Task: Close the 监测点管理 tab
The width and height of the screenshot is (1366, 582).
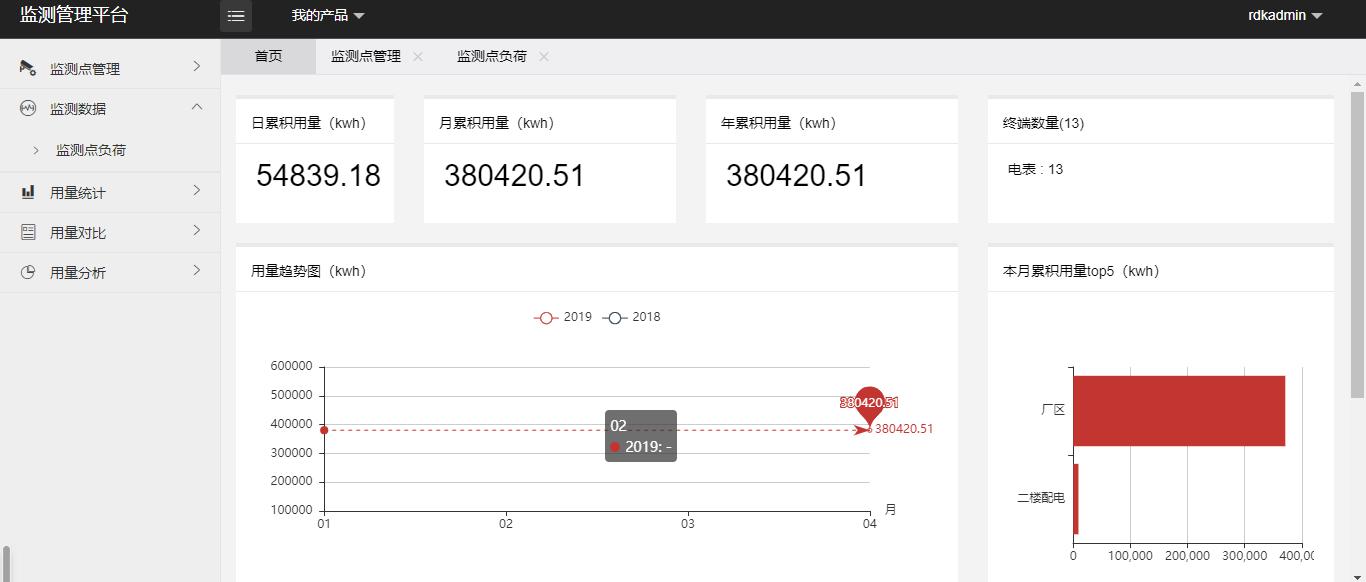Action: tap(418, 57)
